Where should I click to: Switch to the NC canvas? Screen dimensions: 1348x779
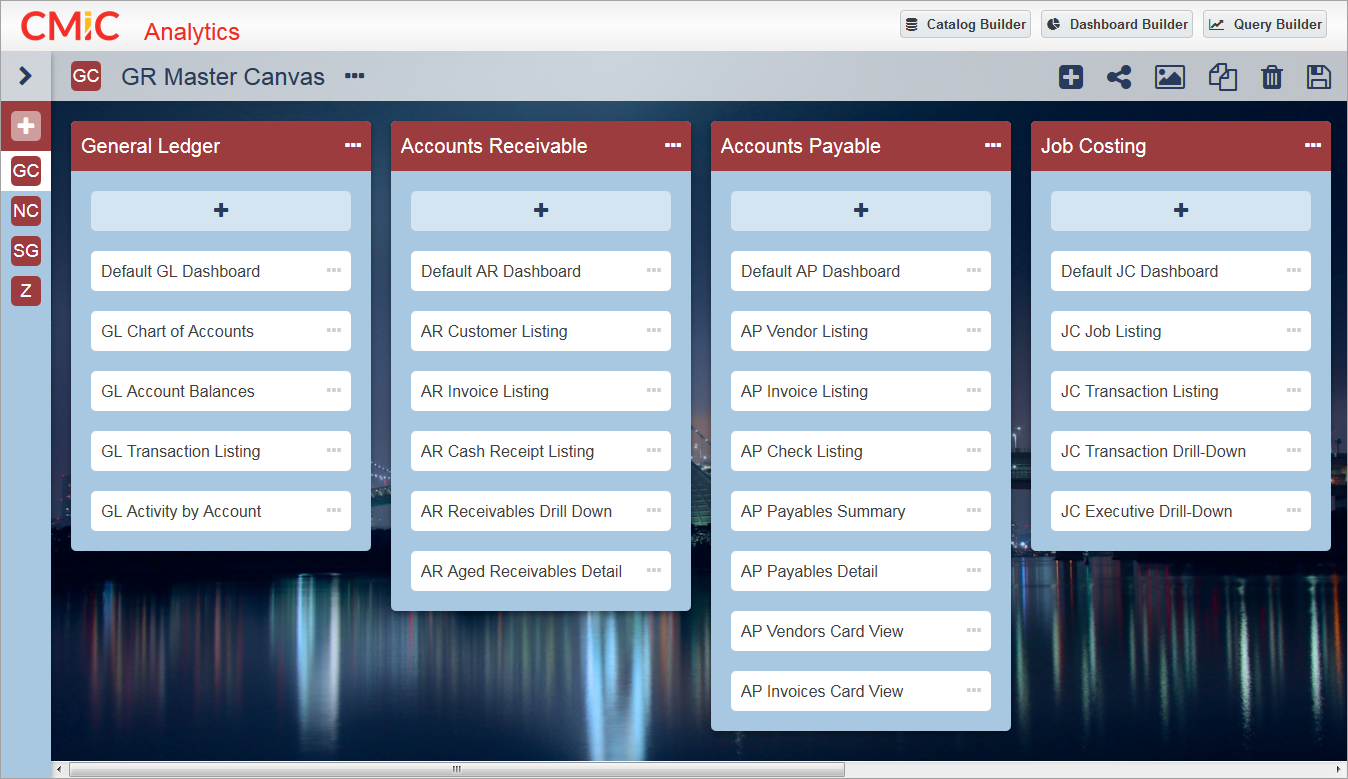click(26, 211)
